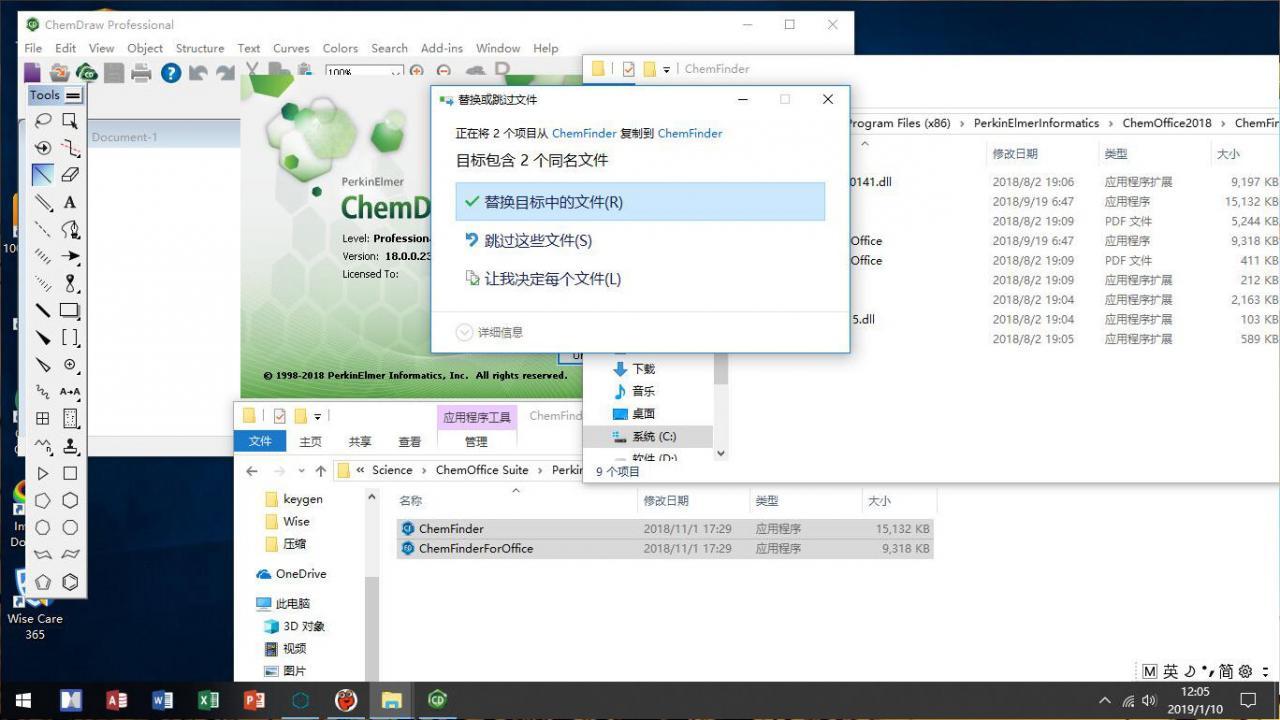Screen dimensions: 1280x720
Task: Select the Bold Bond tool
Action: [x=43, y=310]
